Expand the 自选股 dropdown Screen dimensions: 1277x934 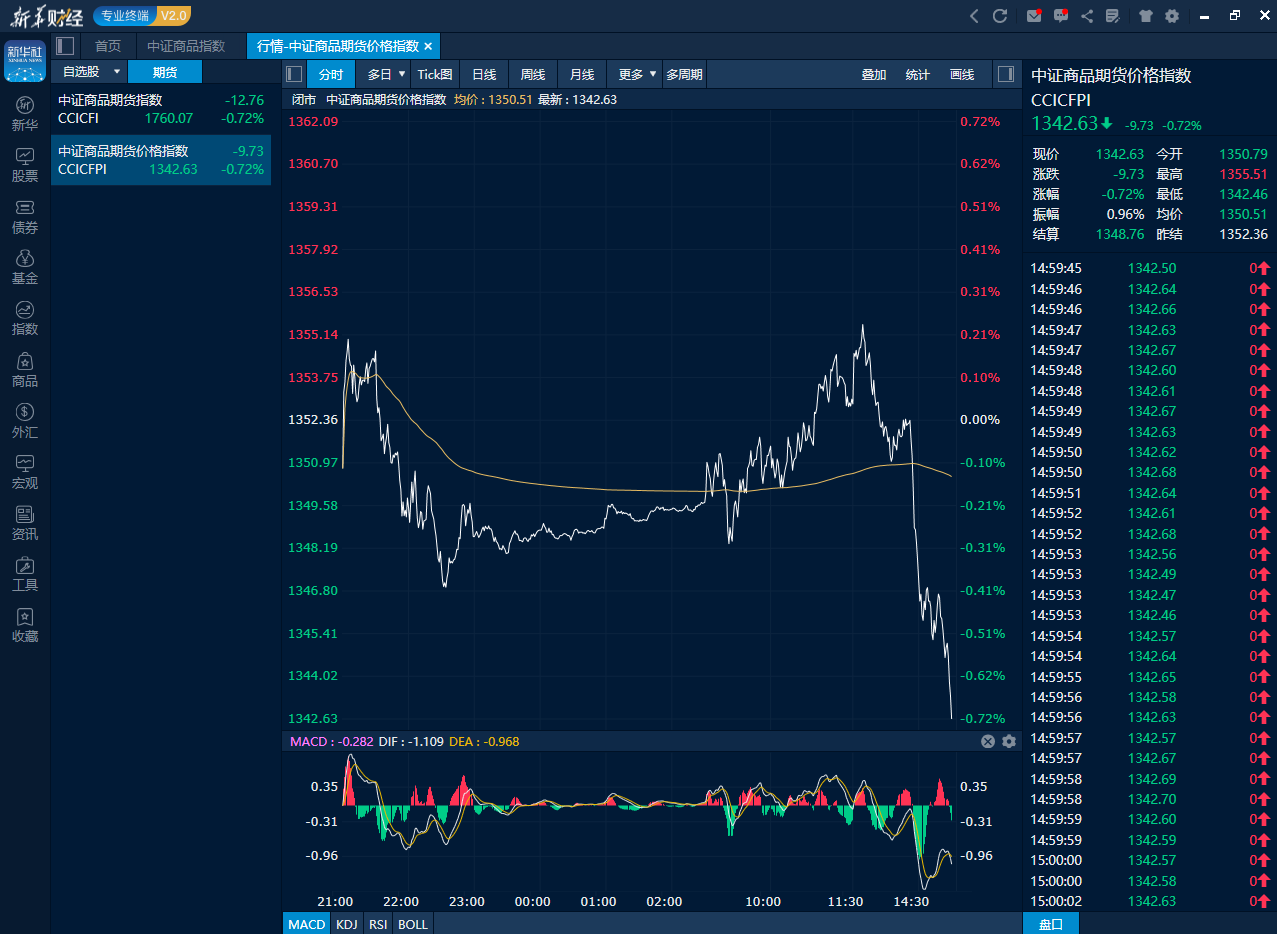tap(116, 72)
